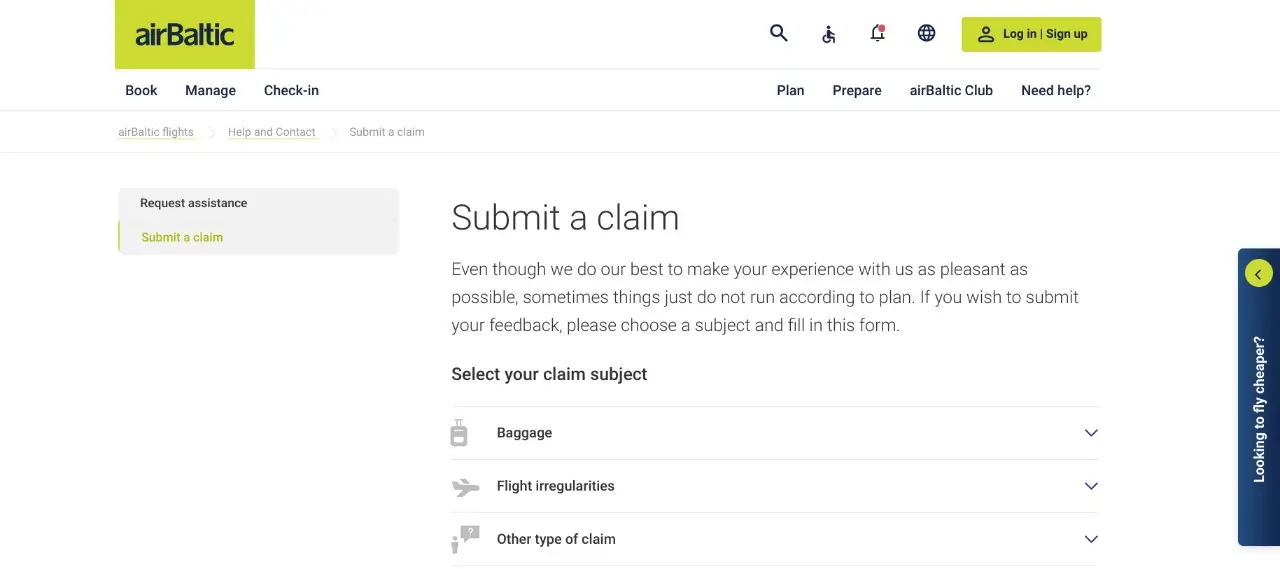This screenshot has width=1280, height=569.
Task: Click the Flight irregularities airplane icon
Action: (465, 487)
